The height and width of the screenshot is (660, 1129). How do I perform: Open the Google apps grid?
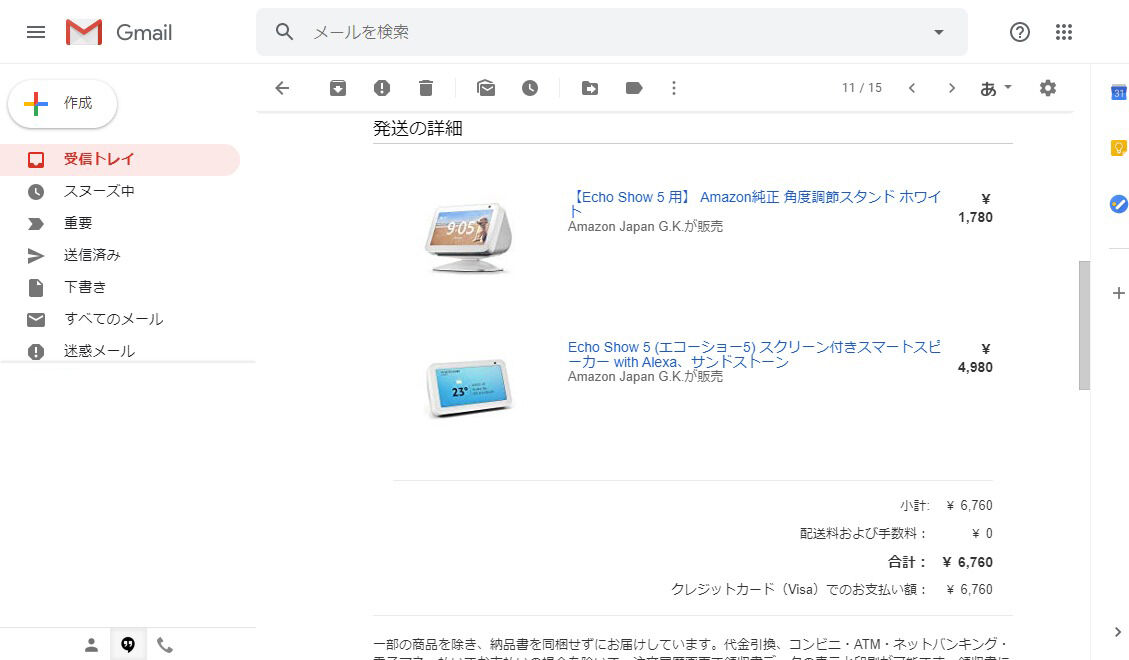point(1063,32)
